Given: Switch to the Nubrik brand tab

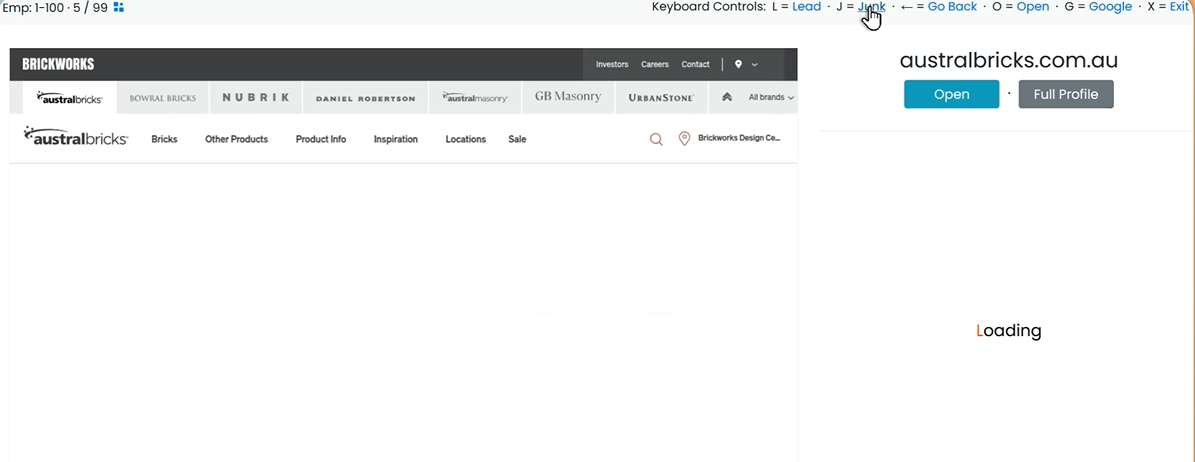Looking at the screenshot, I should tap(255, 98).
